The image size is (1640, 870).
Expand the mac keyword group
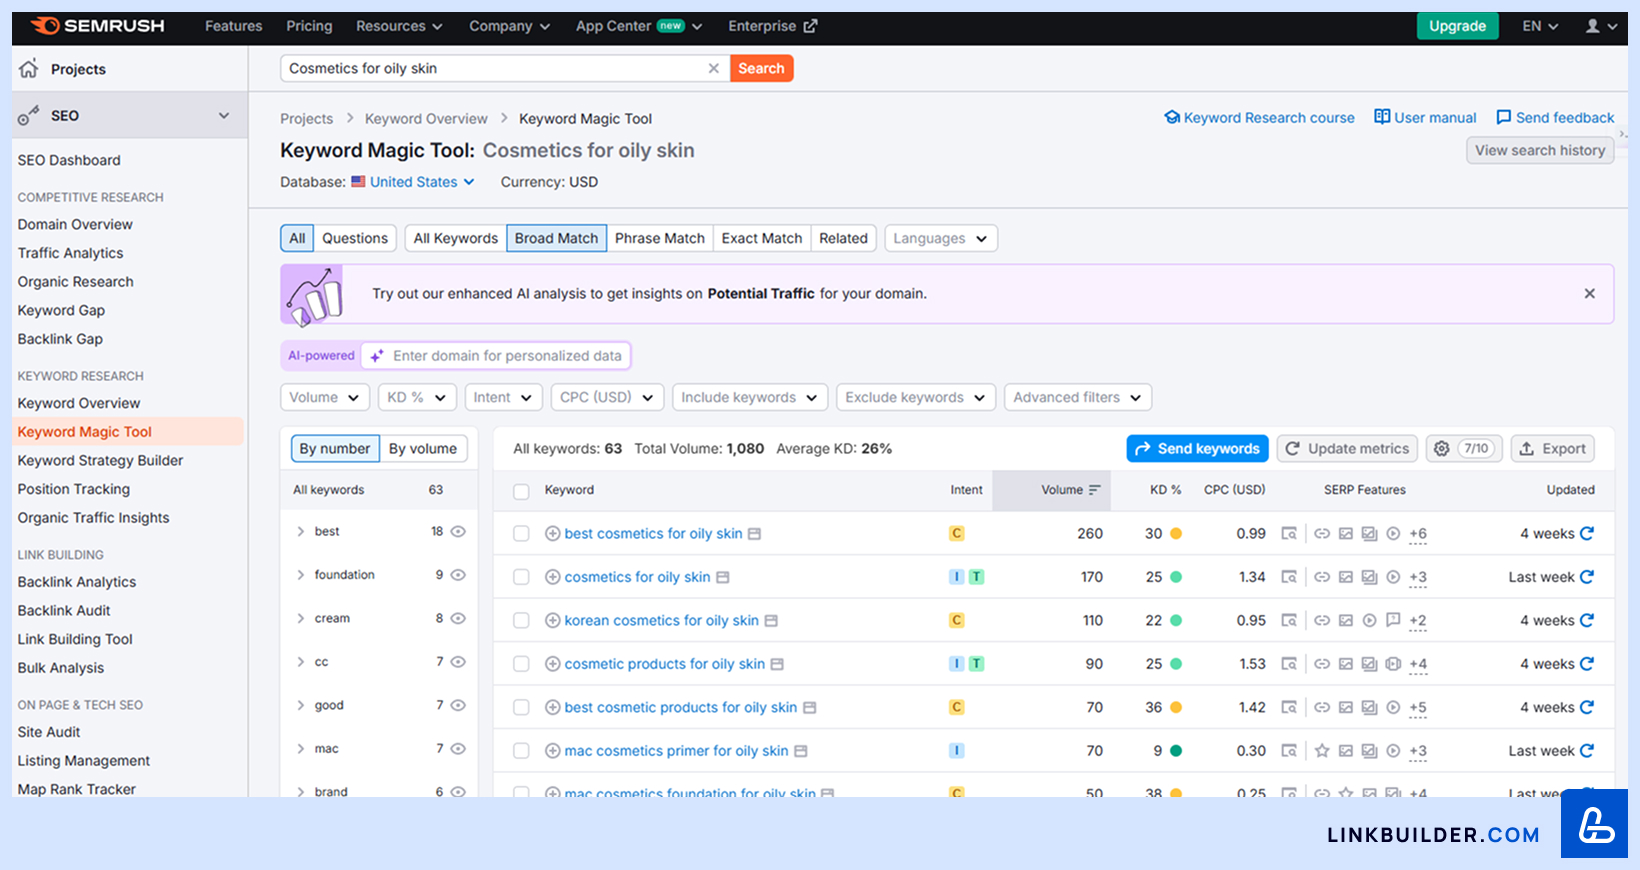click(300, 749)
